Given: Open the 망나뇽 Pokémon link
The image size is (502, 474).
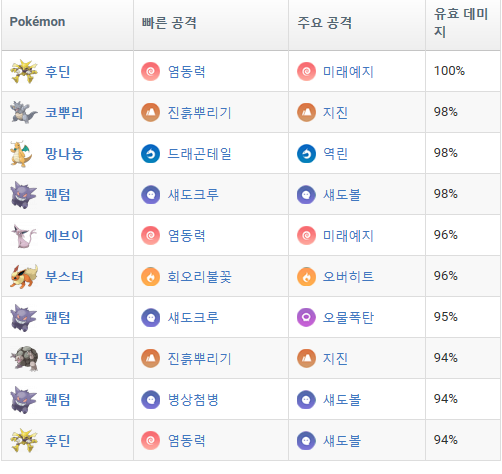Looking at the screenshot, I should [x=64, y=154].
